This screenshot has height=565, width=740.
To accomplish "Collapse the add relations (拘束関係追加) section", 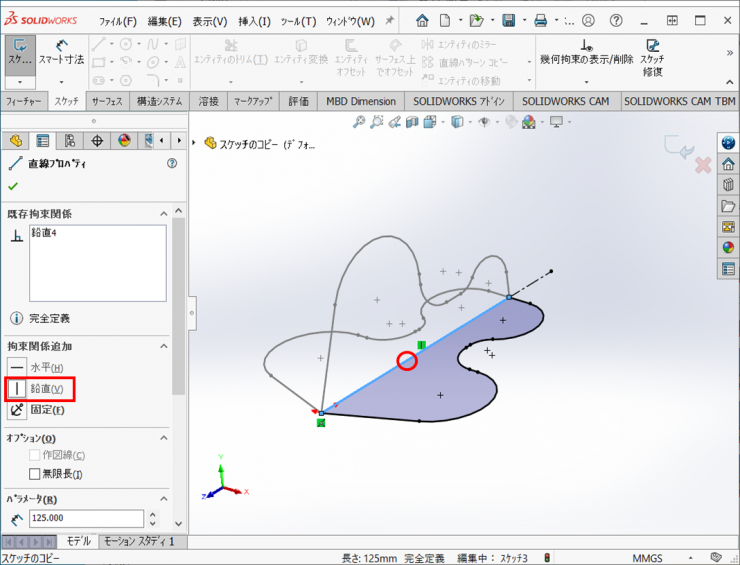I will click(x=164, y=346).
